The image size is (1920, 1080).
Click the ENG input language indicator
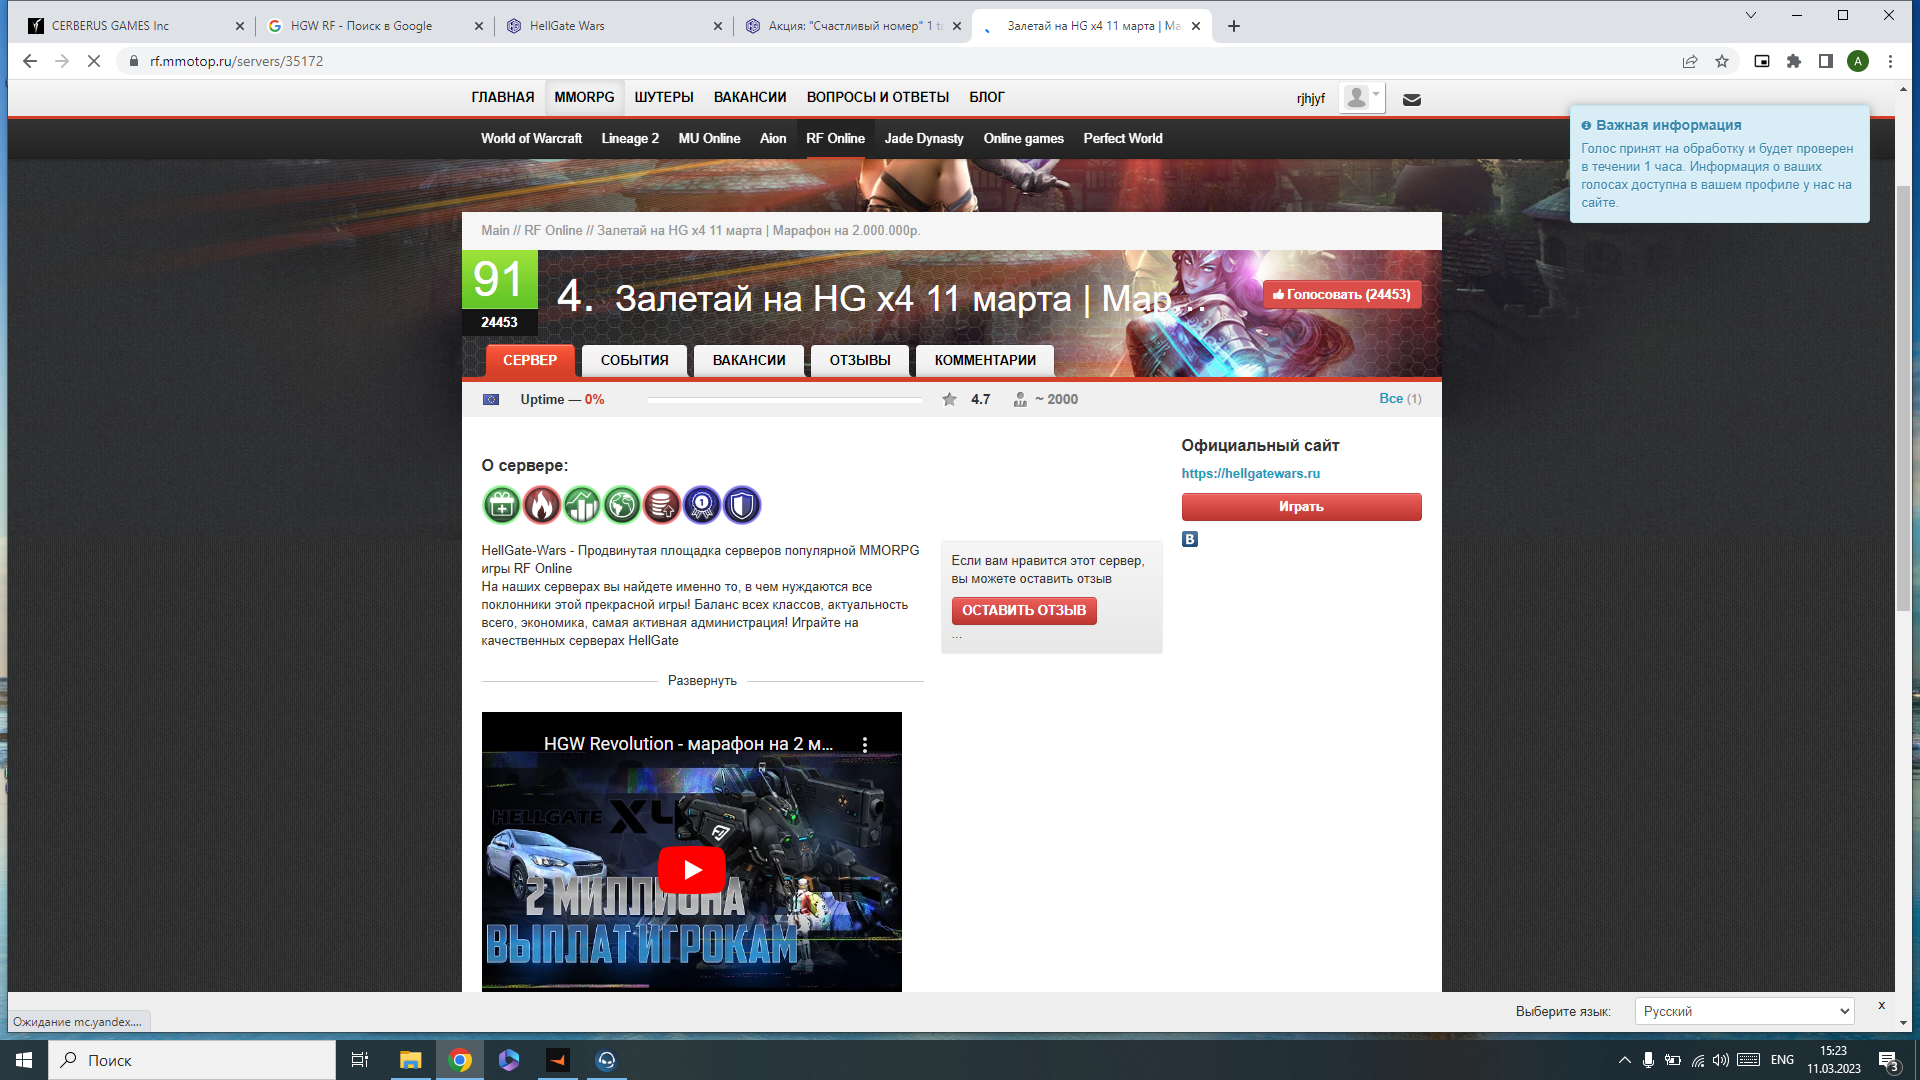1782,1060
